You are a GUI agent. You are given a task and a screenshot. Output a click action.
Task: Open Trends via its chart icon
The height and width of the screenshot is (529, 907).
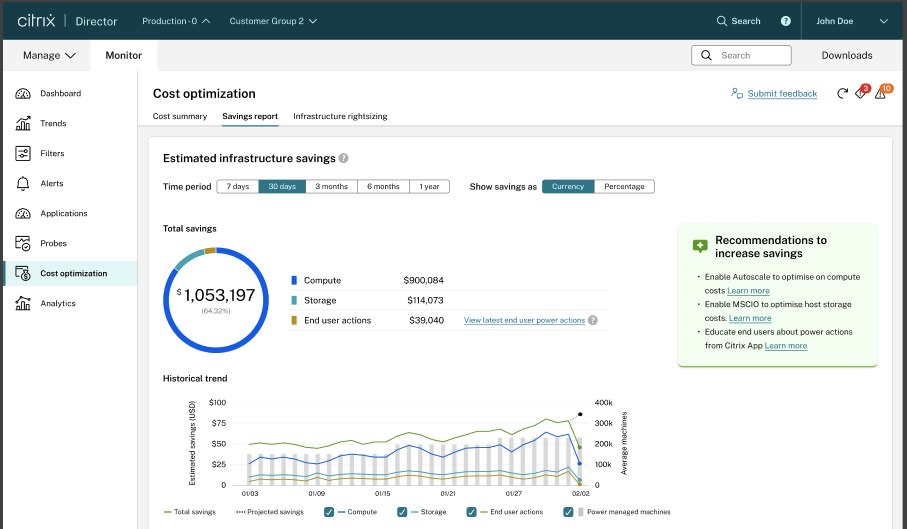[24, 124]
